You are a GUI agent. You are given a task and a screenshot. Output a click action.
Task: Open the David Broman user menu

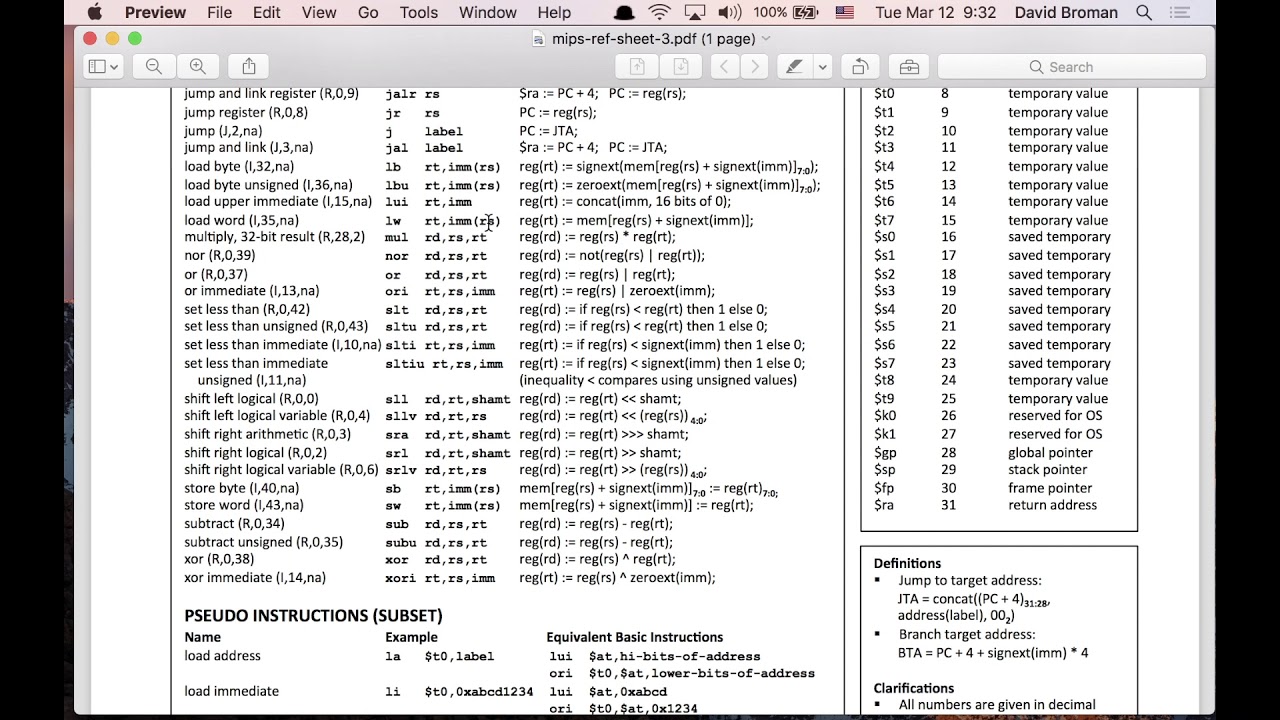pos(1067,13)
